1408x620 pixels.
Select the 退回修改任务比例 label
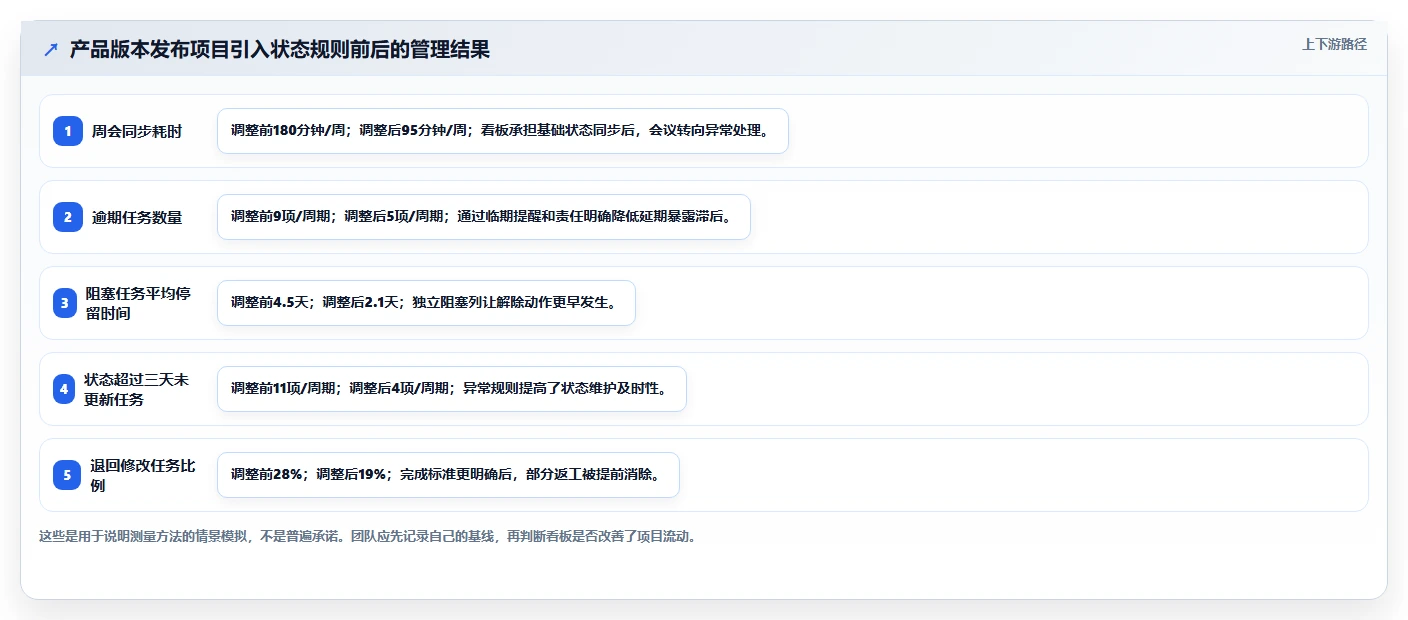point(143,475)
